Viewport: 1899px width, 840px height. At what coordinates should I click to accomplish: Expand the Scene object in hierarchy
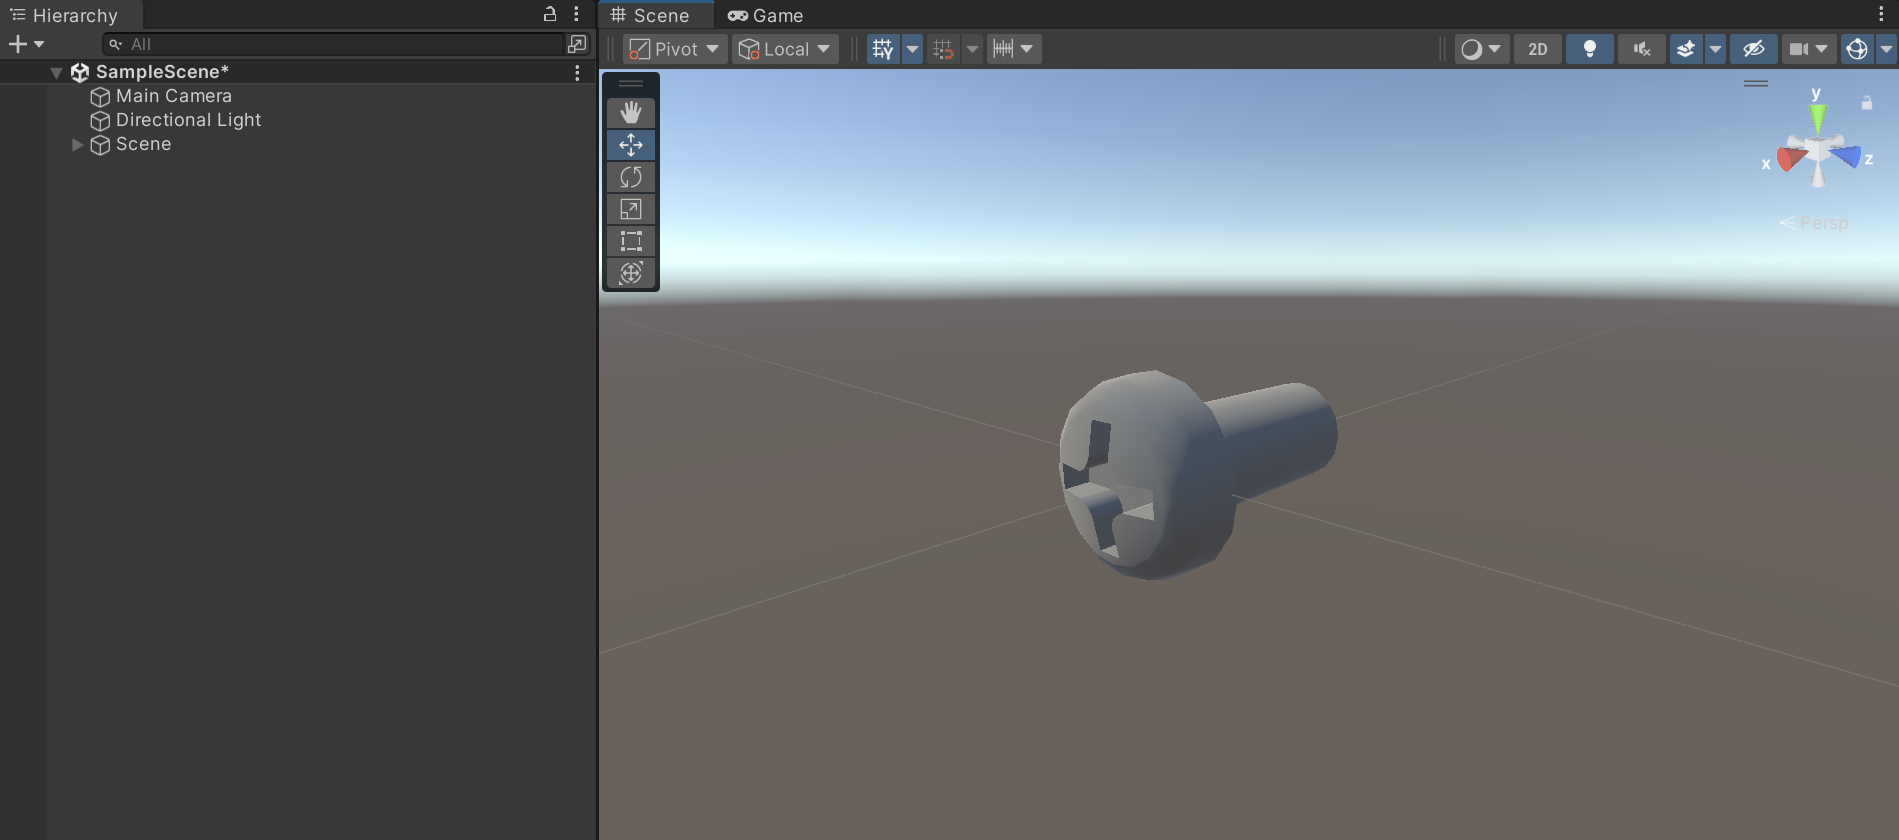[x=77, y=145]
